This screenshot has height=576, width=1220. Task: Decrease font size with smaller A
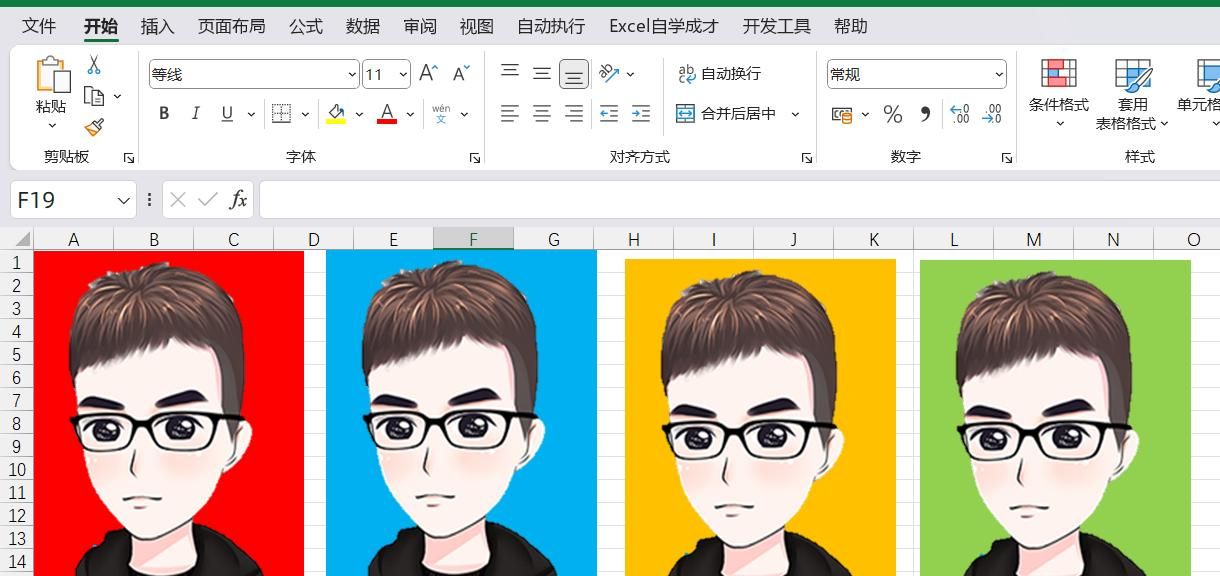[x=461, y=73]
